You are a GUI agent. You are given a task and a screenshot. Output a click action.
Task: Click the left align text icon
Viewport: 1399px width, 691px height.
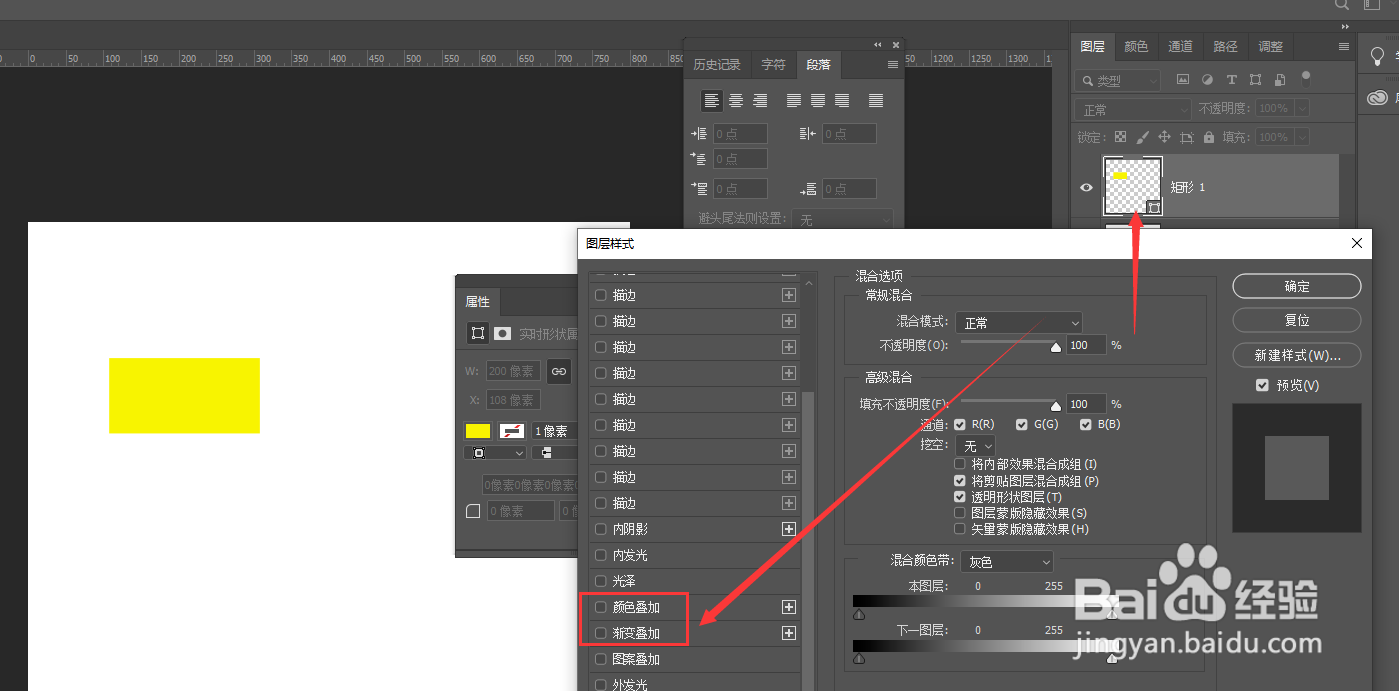[712, 100]
